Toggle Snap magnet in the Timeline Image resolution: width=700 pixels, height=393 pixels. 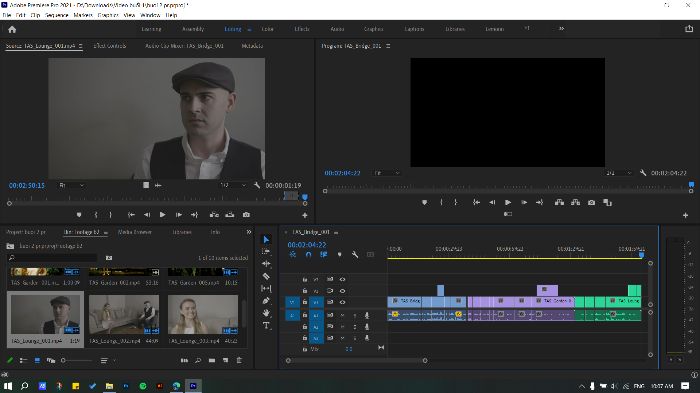click(x=308, y=255)
